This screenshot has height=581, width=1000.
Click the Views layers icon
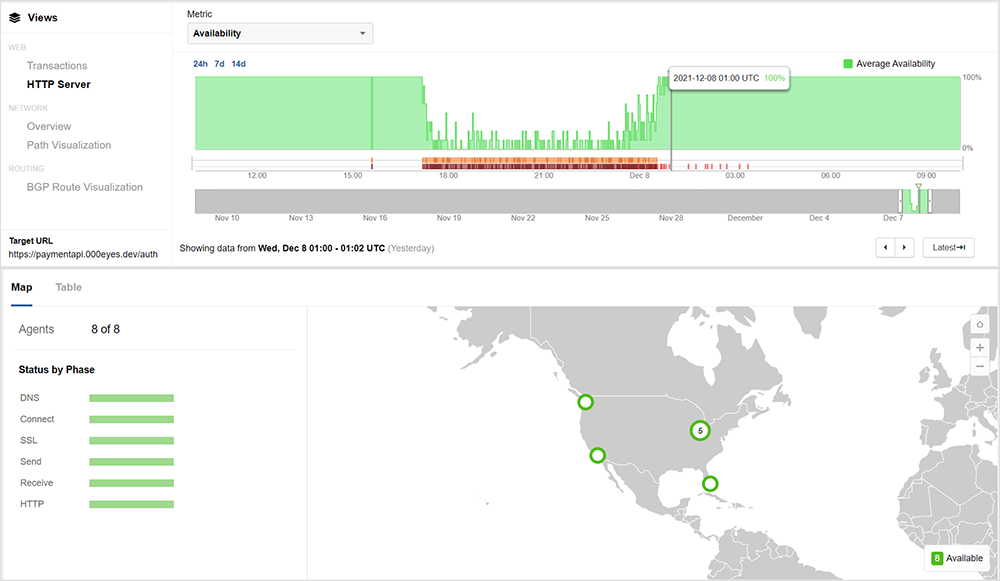click(x=15, y=17)
